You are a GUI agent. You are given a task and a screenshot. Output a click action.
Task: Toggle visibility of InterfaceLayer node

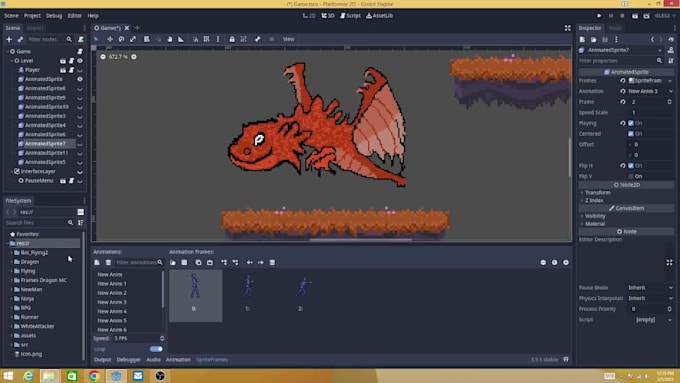(x=80, y=172)
